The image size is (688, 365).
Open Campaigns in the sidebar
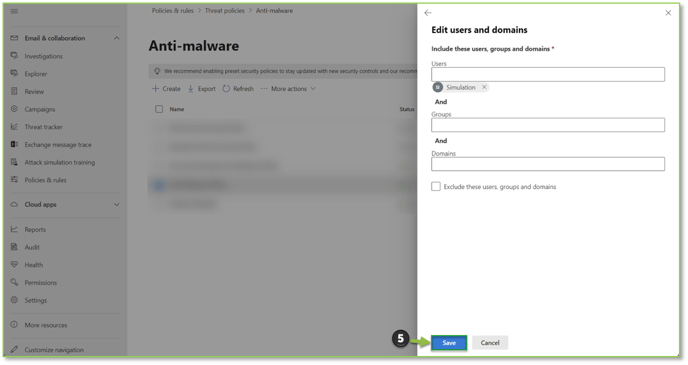(x=40, y=109)
